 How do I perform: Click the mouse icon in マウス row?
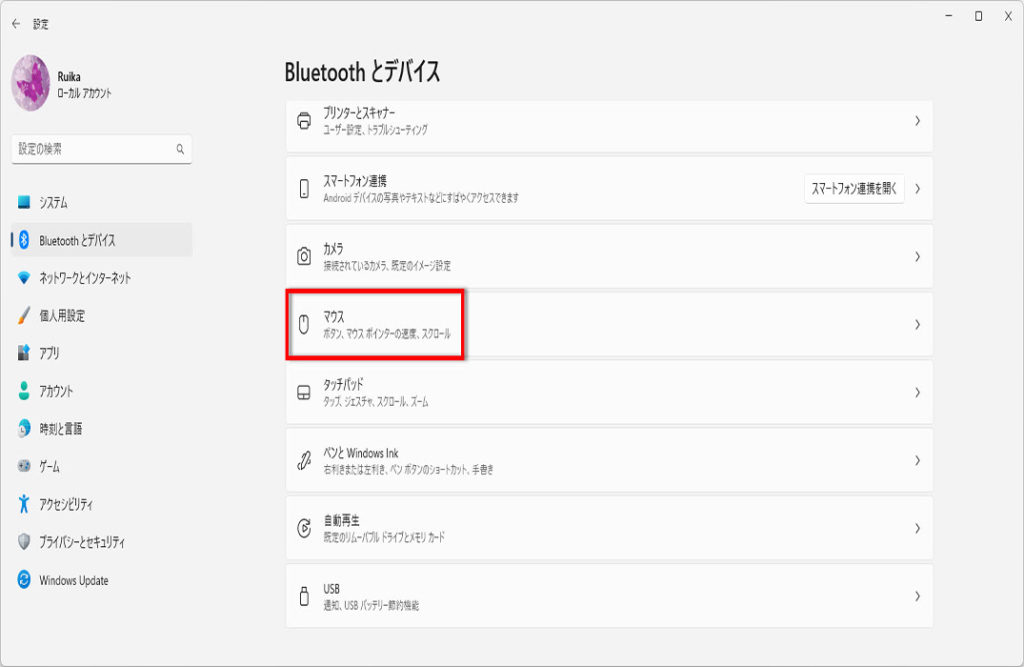point(304,324)
